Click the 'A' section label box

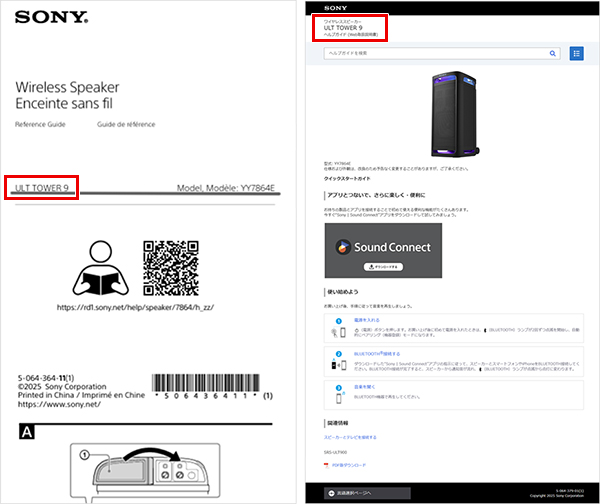(27, 432)
